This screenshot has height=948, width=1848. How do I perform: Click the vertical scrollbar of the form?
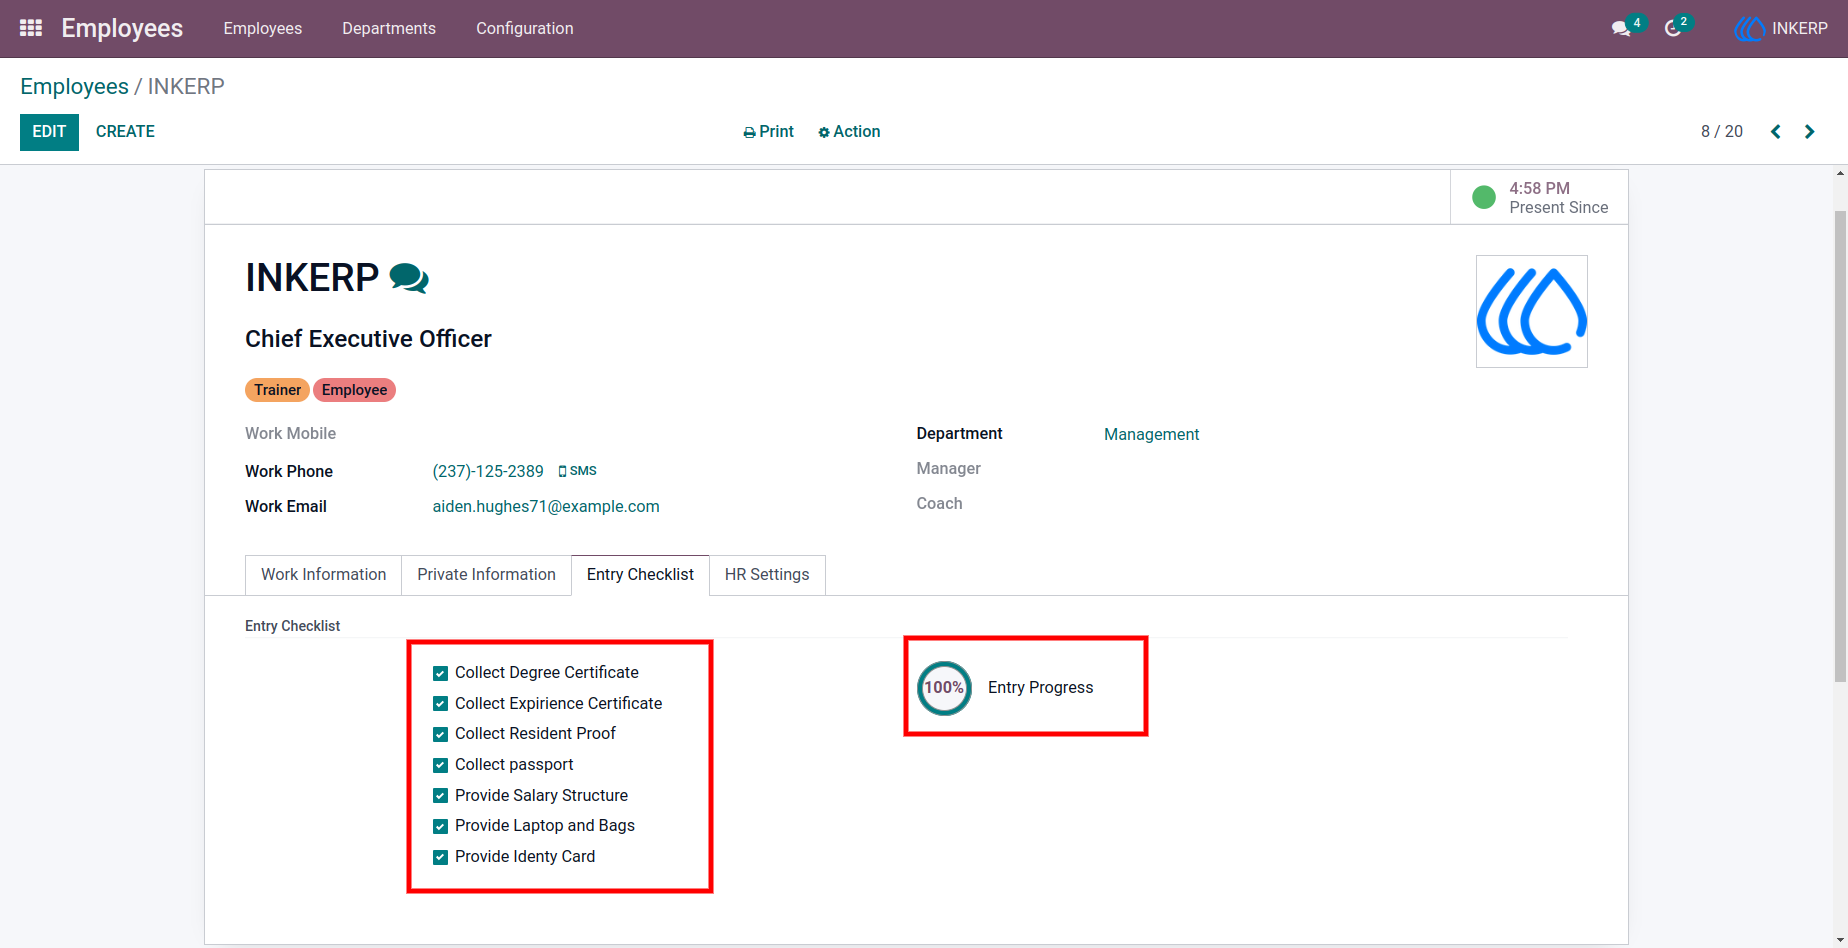[x=1840, y=446]
